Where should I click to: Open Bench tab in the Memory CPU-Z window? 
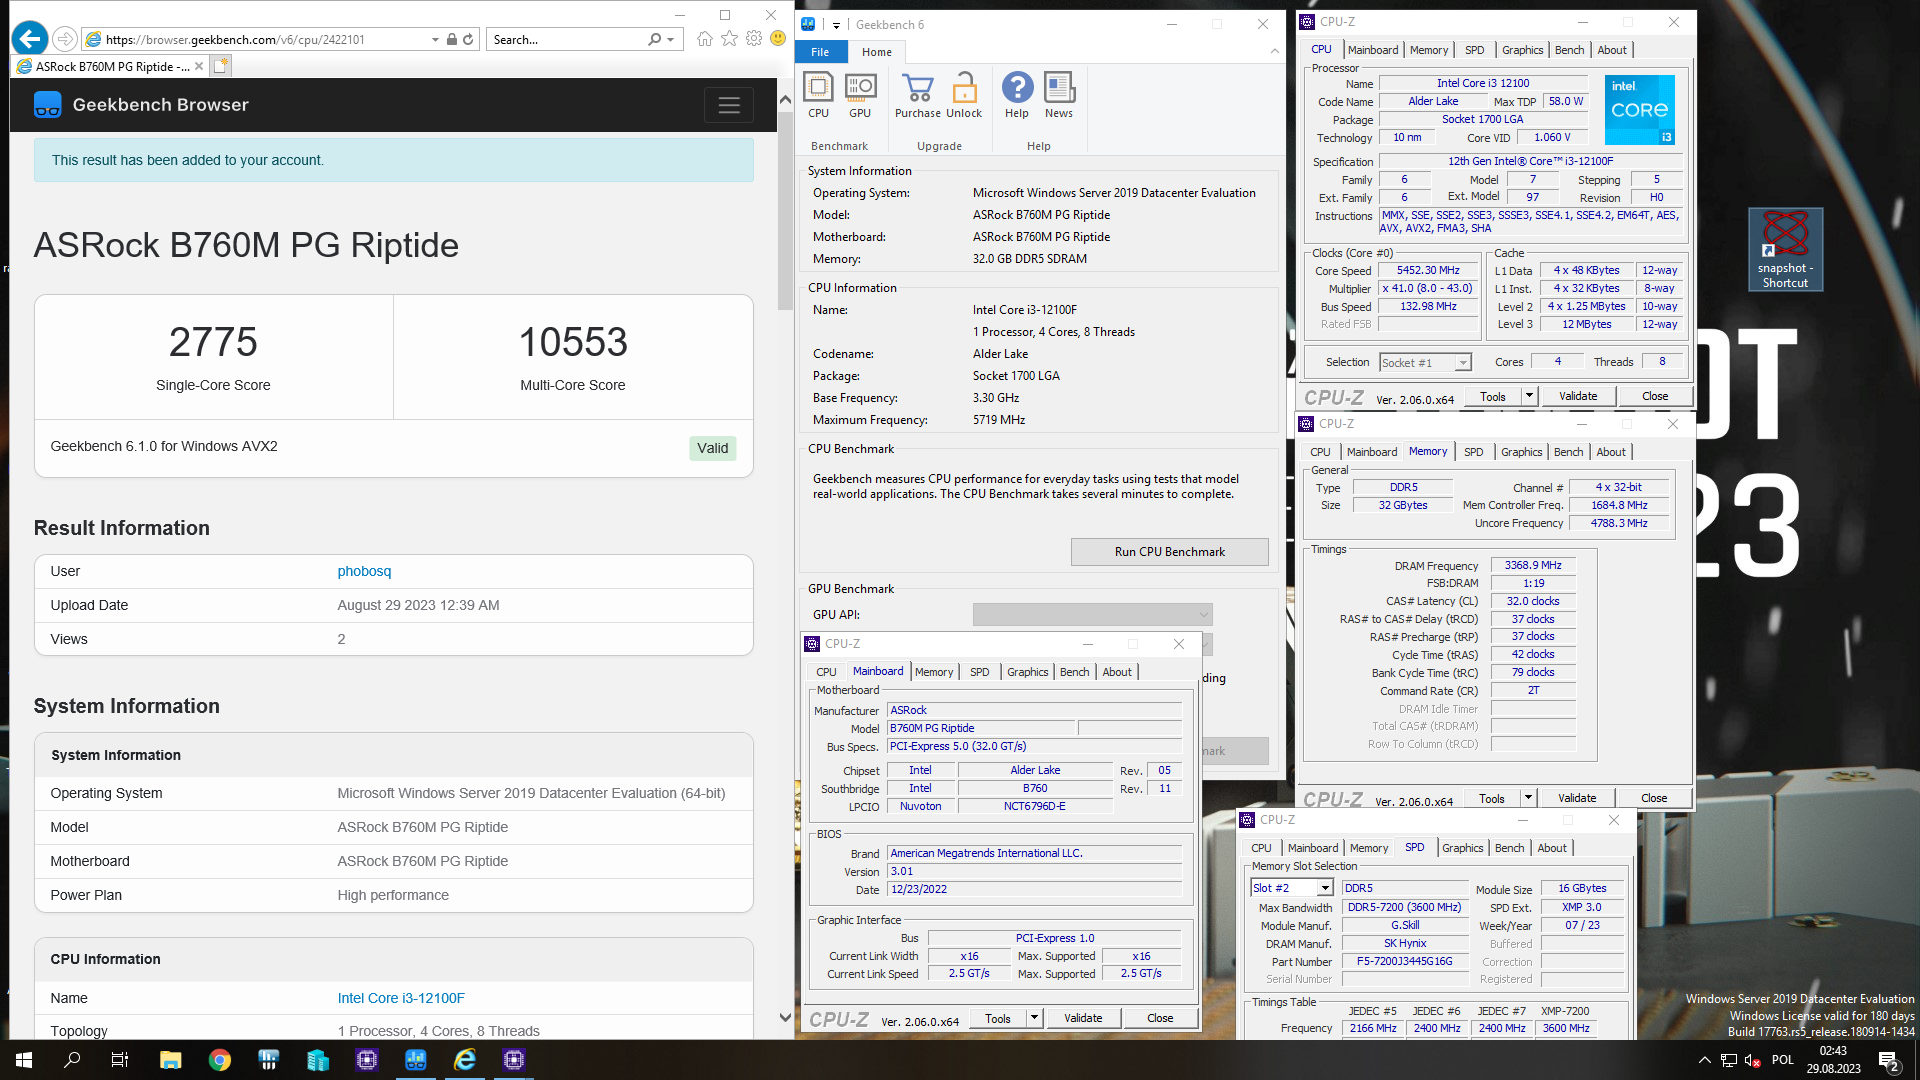tap(1568, 452)
